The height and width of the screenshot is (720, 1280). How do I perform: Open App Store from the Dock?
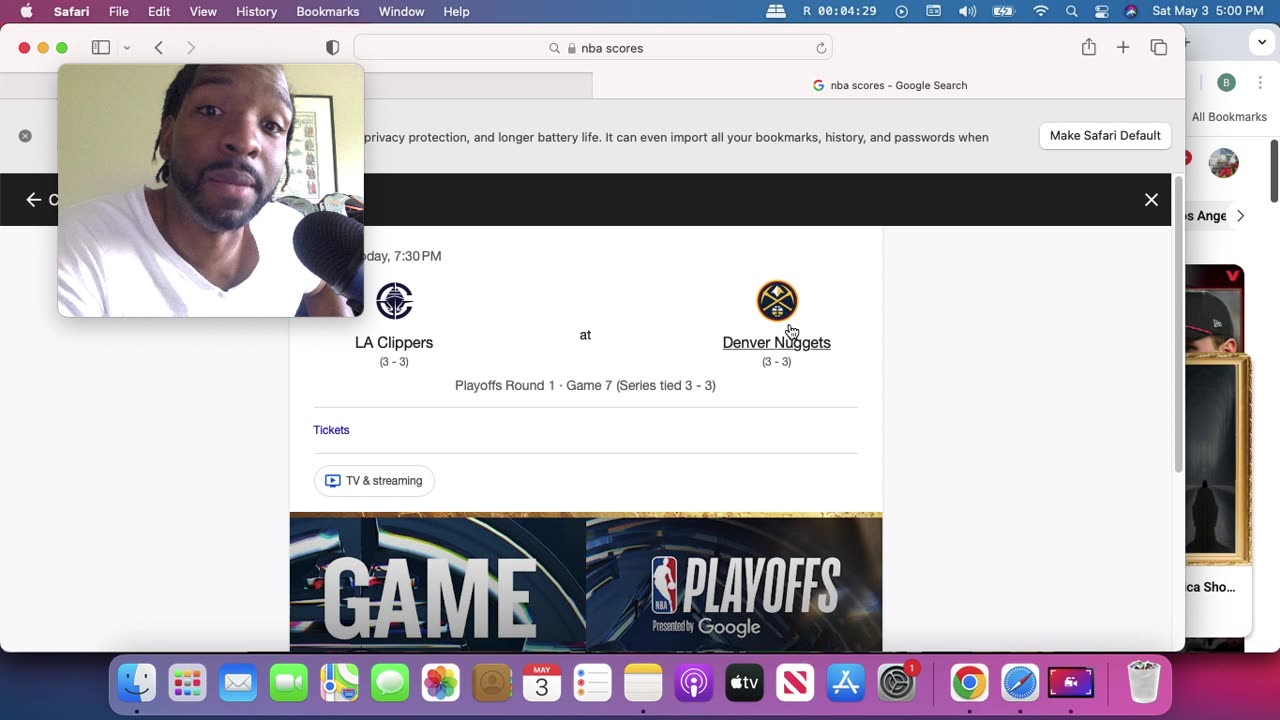(846, 683)
